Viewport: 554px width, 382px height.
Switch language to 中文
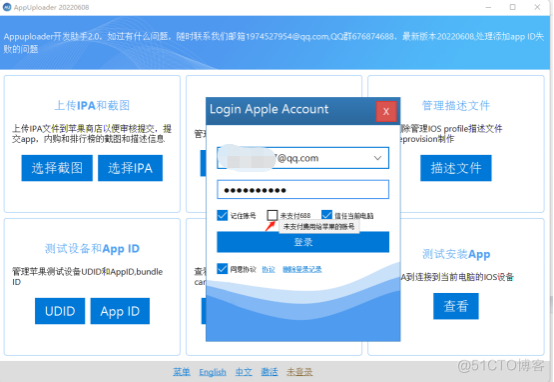pyautogui.click(x=244, y=372)
